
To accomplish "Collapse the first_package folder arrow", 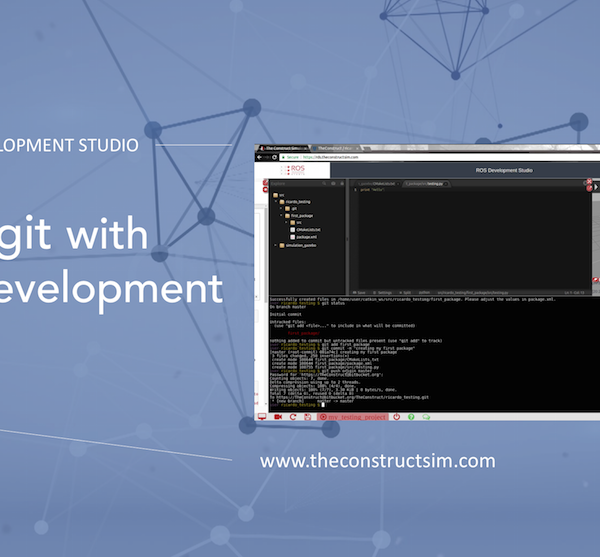I will point(281,216).
